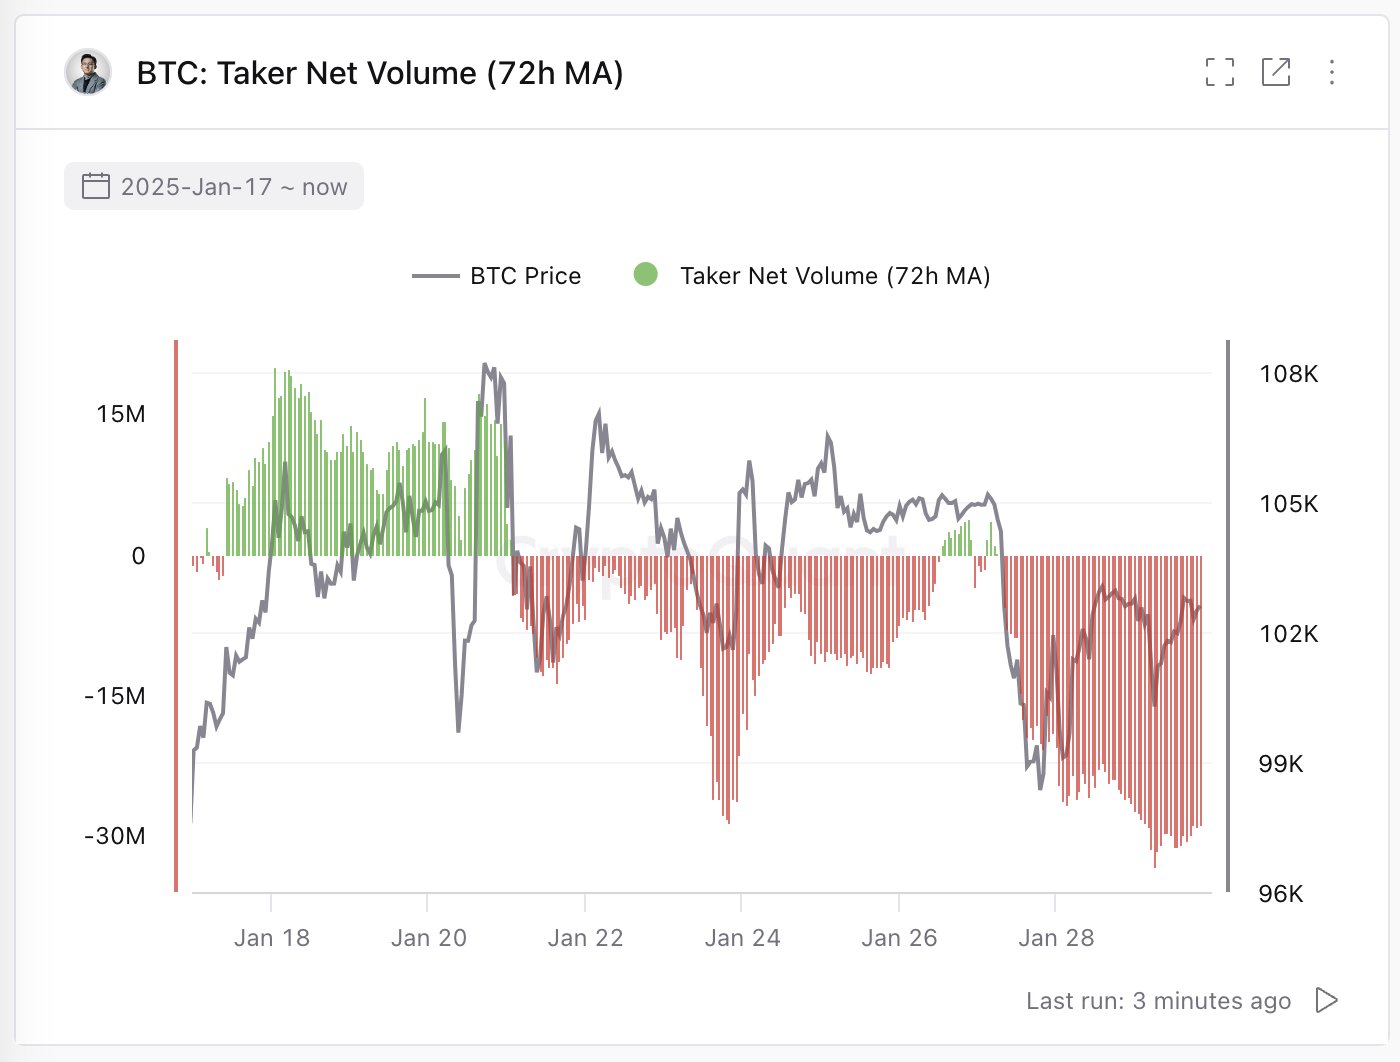Click the 102K price axis label

(1289, 634)
